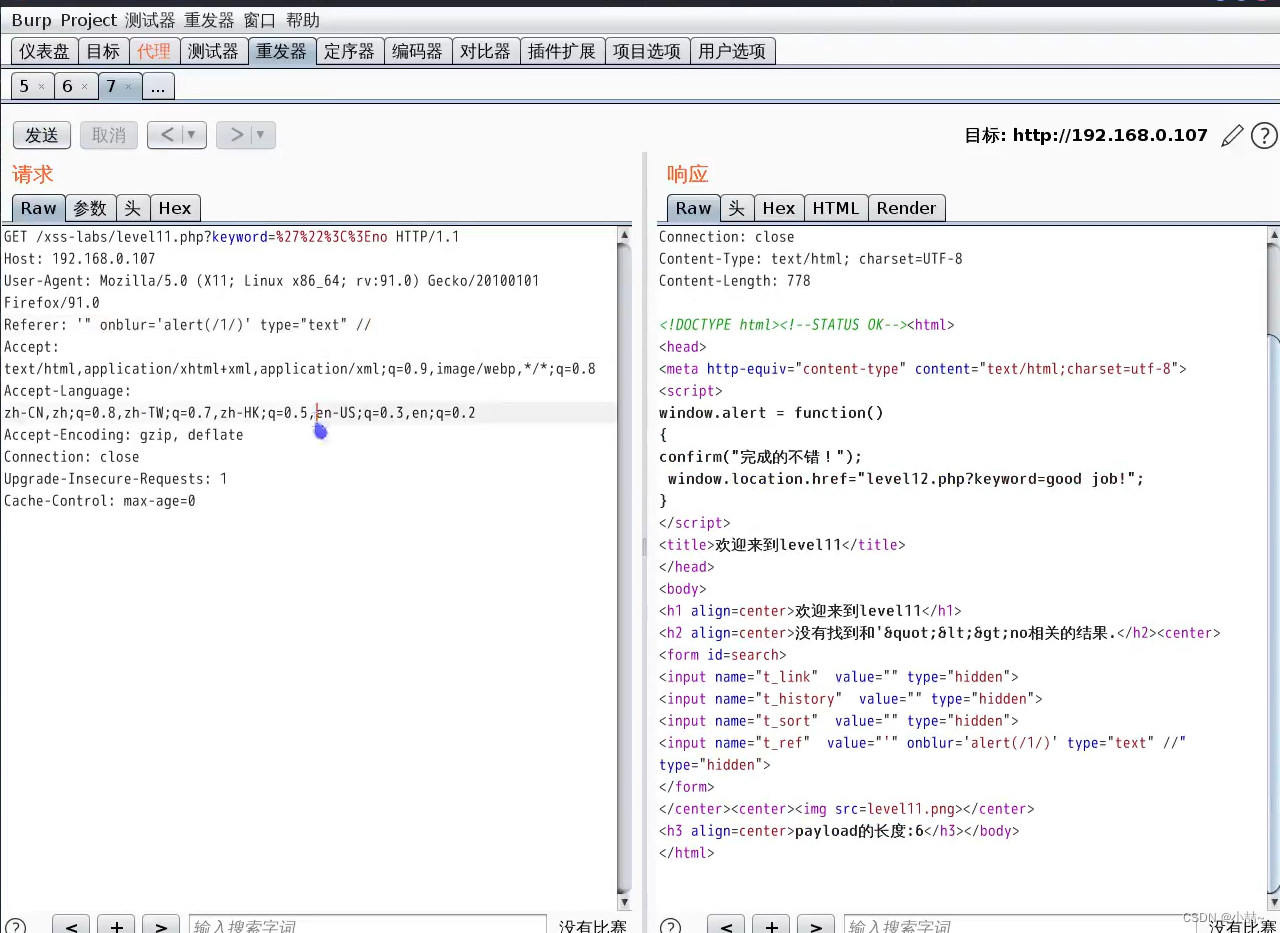Open the ... new repeater tab
1280x933 pixels.
[158, 87]
